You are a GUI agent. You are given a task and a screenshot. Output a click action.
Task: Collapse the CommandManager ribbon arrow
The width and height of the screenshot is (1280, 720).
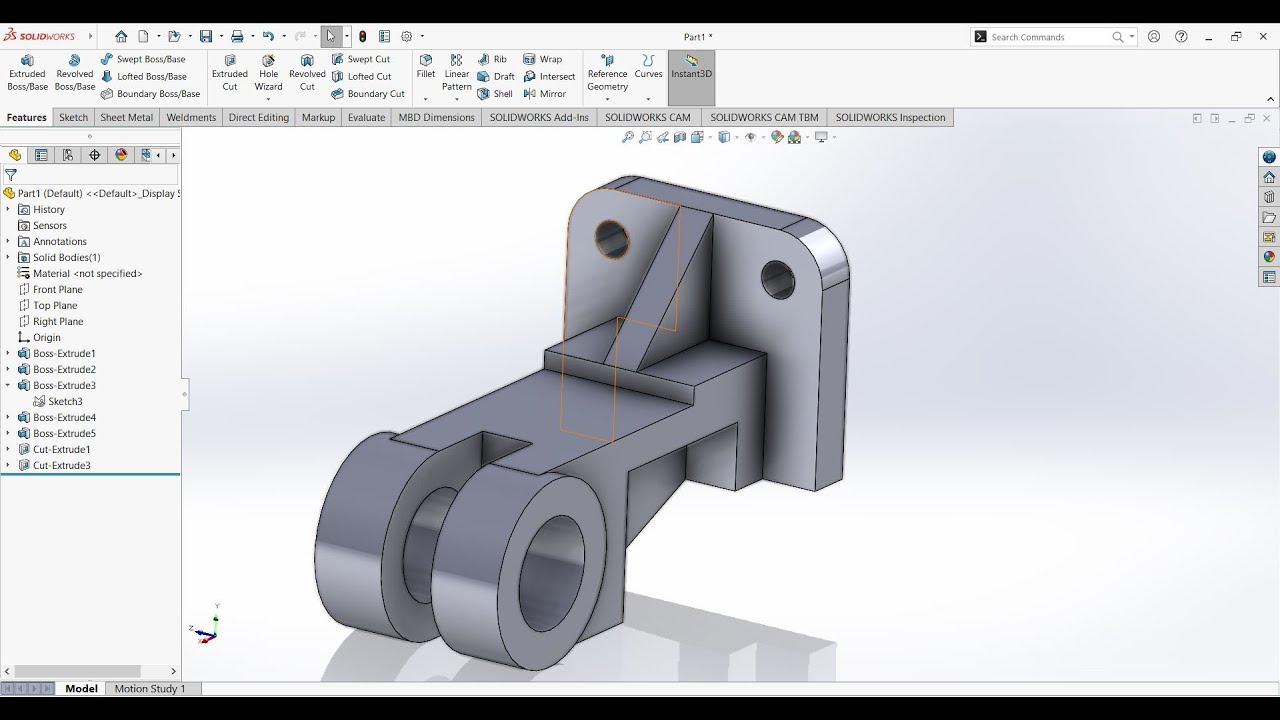click(x=1271, y=99)
